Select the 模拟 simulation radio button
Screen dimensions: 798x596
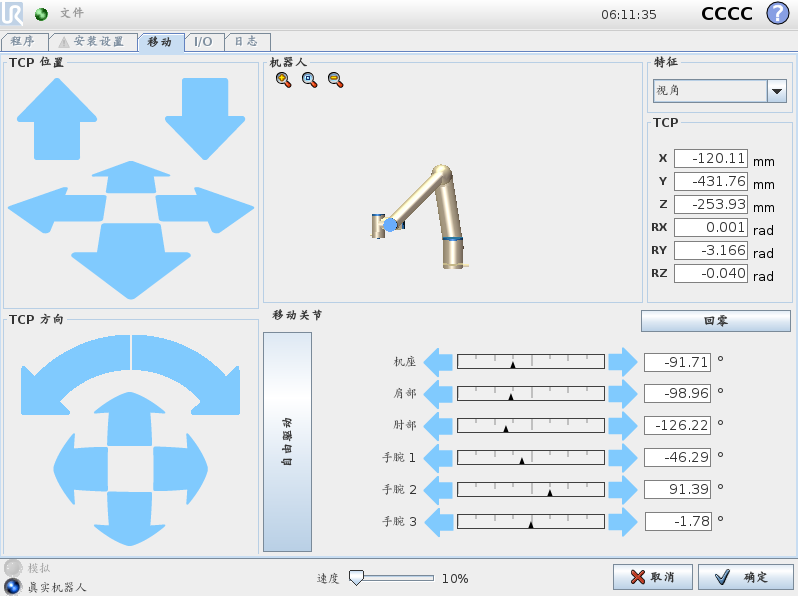[x=13, y=567]
